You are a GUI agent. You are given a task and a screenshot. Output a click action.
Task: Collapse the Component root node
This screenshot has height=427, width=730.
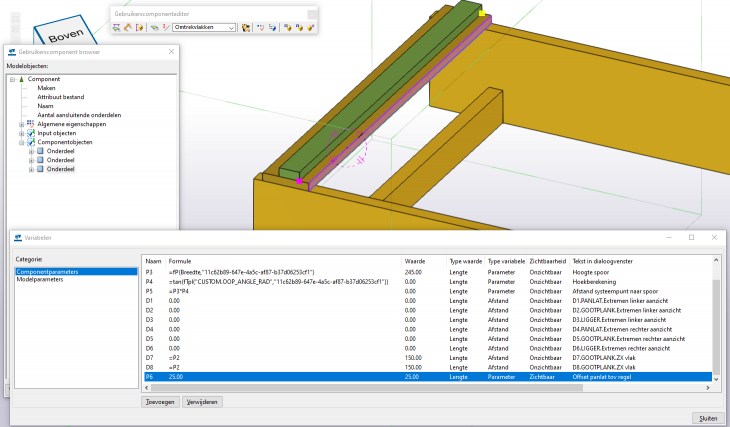click(x=11, y=79)
